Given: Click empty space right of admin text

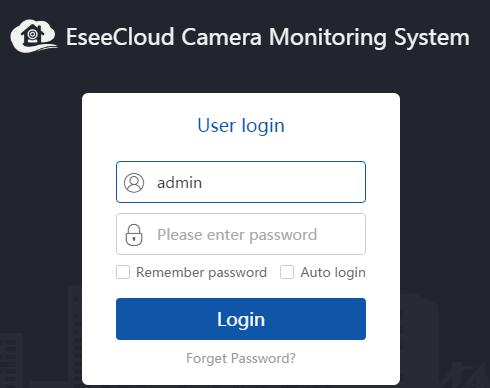Looking at the screenshot, I should click(x=283, y=183).
